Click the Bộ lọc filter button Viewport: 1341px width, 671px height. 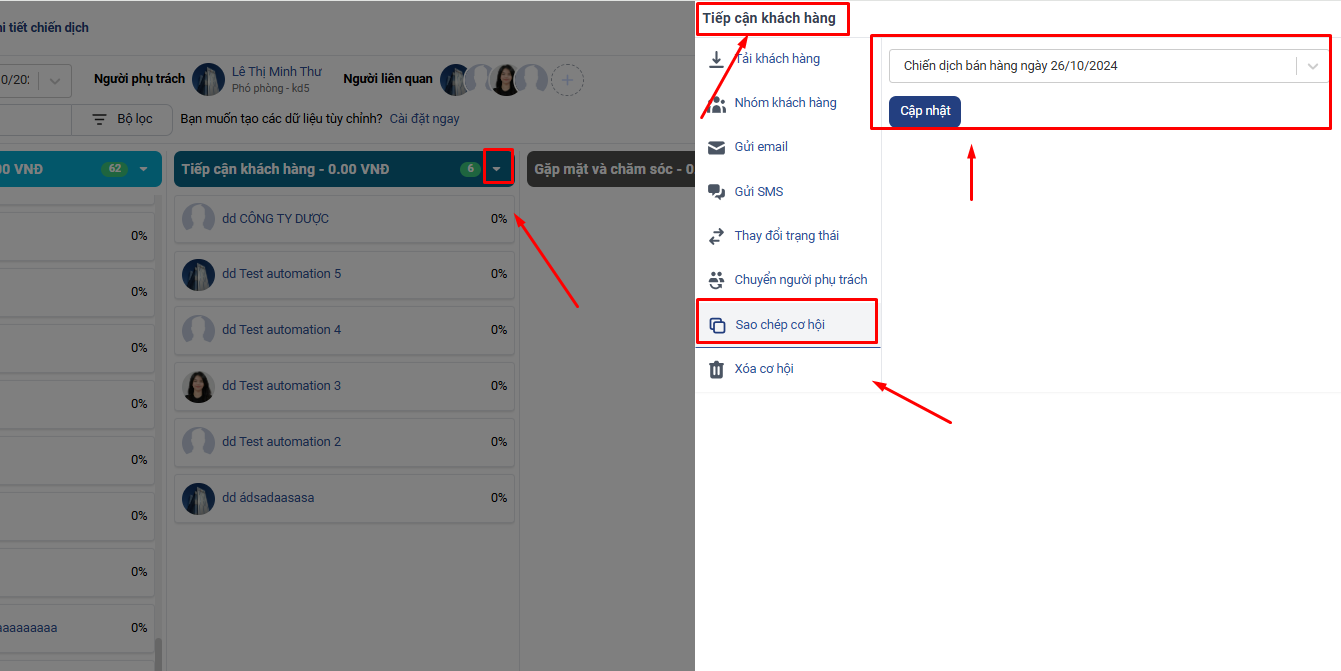tap(122, 119)
